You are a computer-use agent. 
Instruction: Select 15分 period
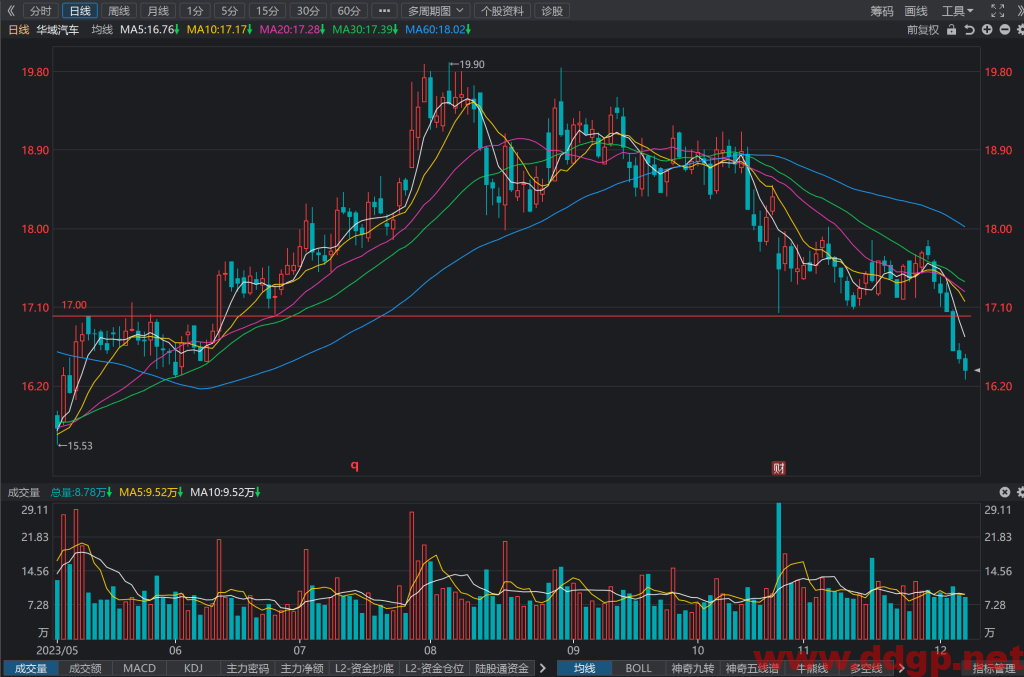pyautogui.click(x=267, y=11)
